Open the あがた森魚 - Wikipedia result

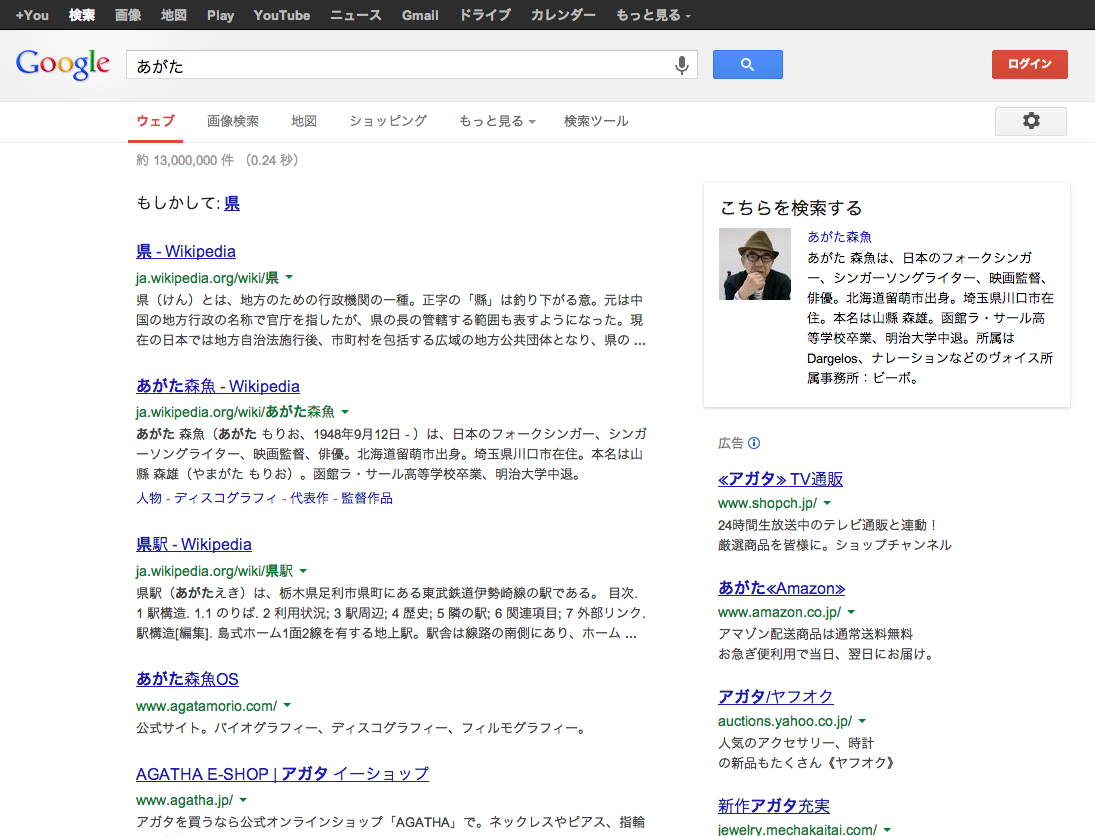[x=218, y=386]
